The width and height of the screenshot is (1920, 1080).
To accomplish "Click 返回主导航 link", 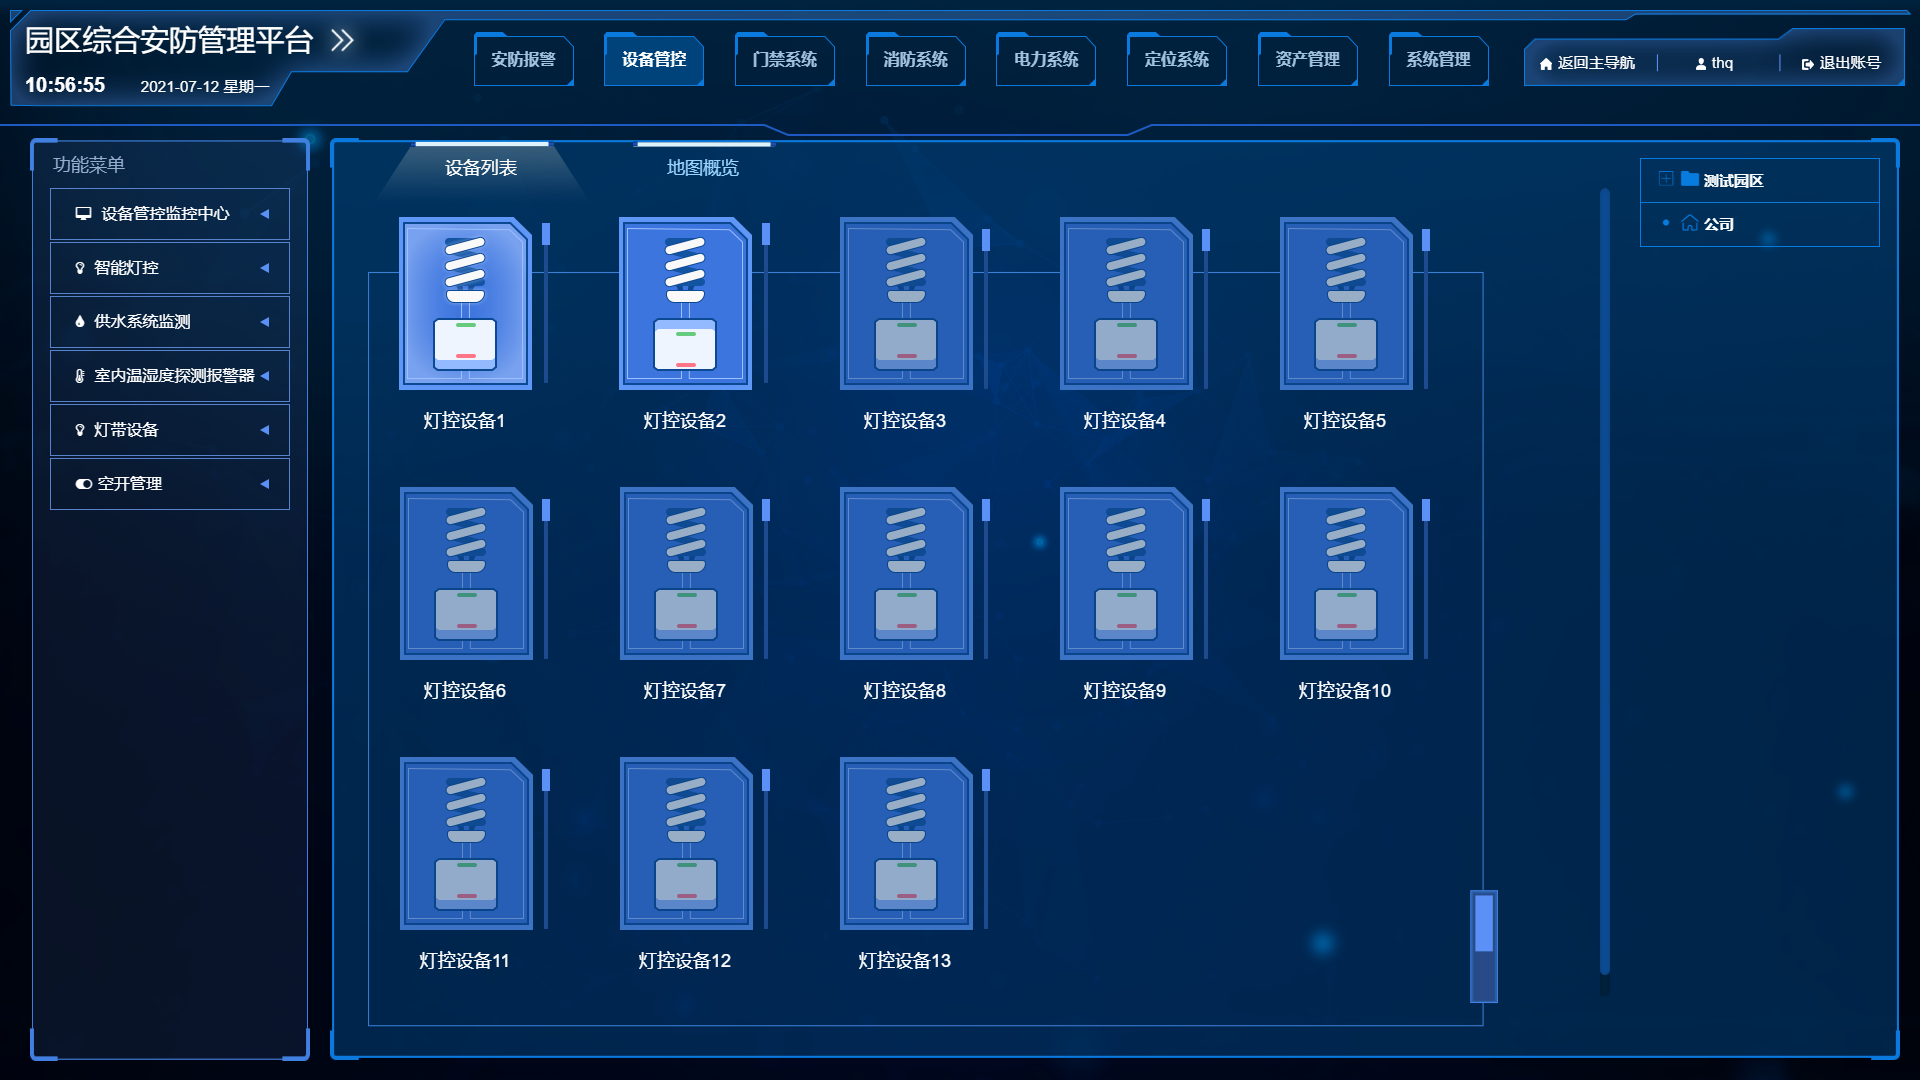I will 1587,63.
